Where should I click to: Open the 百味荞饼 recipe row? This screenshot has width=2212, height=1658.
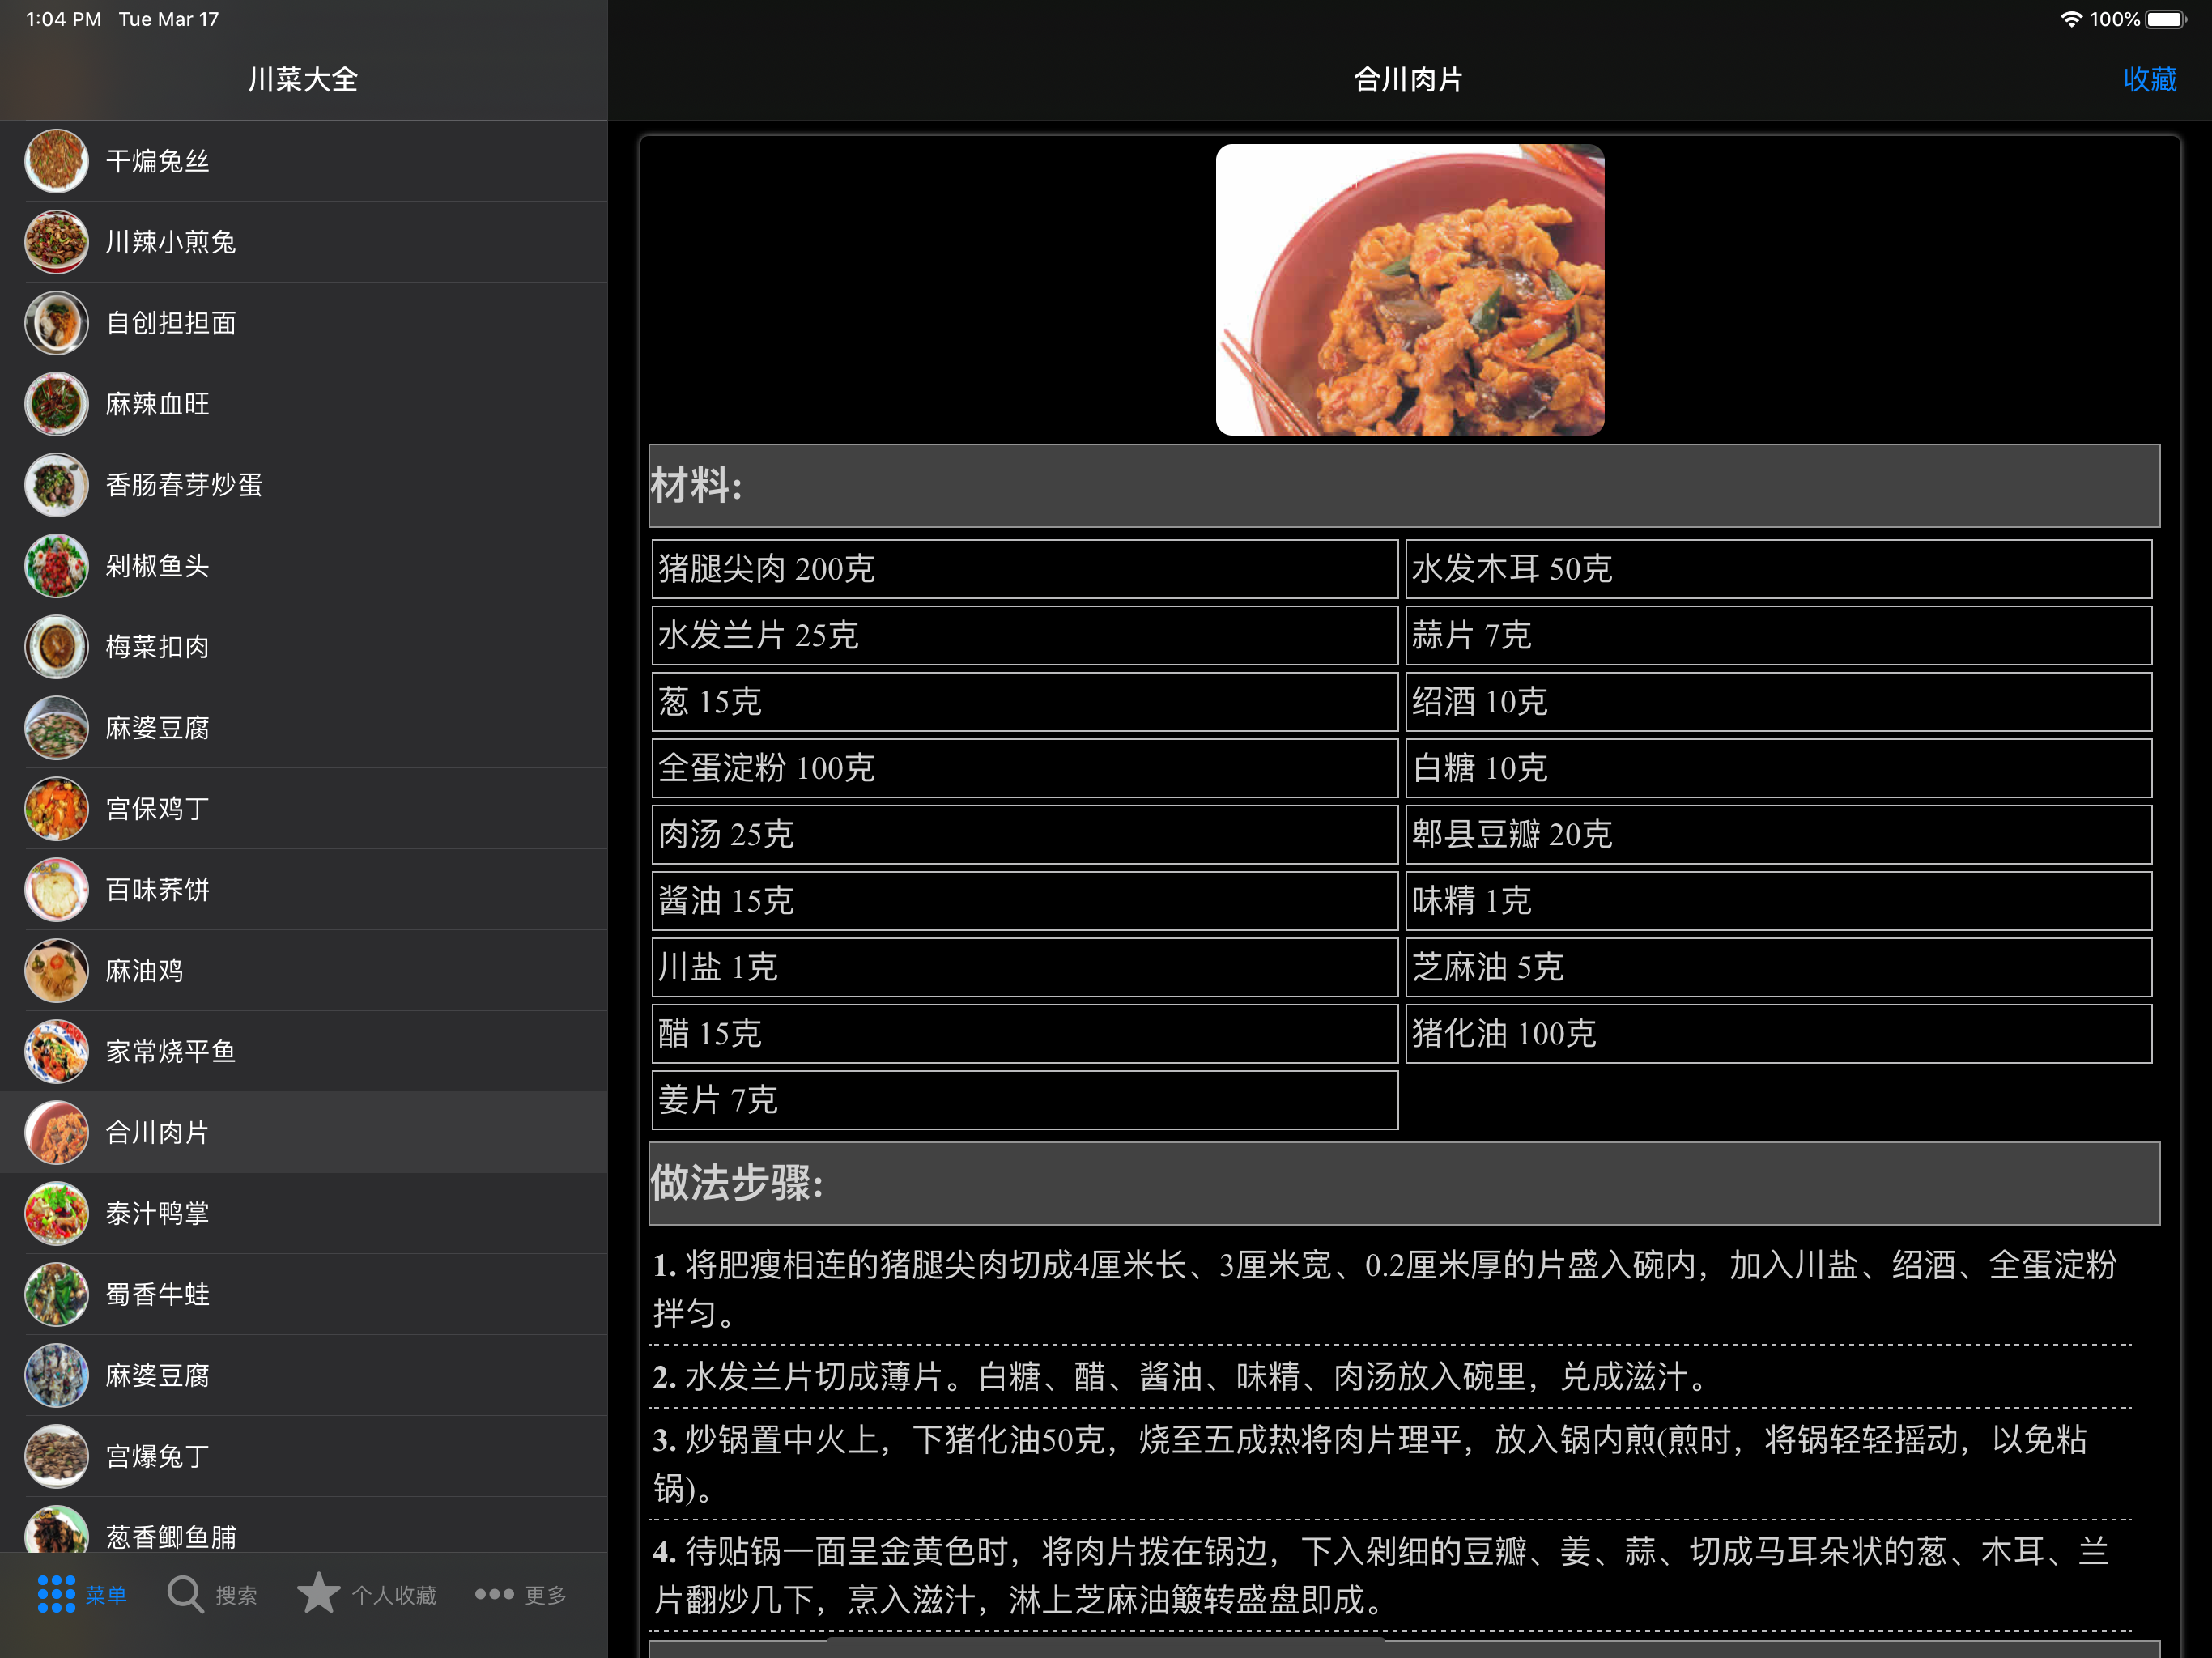coord(304,890)
